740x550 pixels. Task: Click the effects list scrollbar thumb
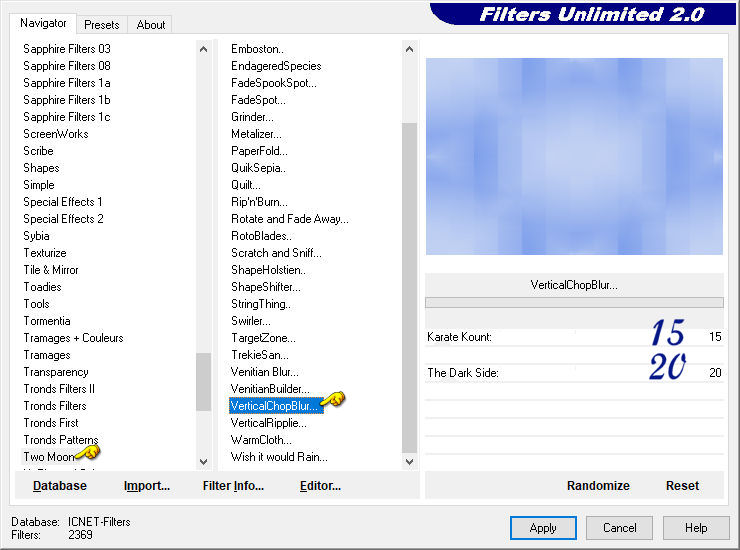[409, 288]
